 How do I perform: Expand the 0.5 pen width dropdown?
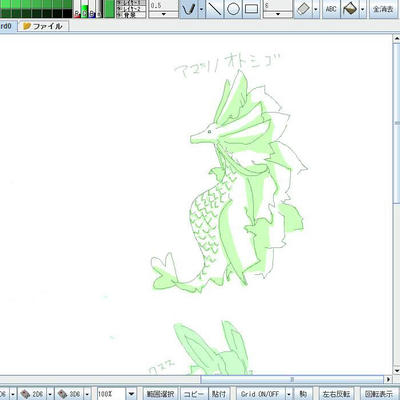pyautogui.click(x=163, y=14)
